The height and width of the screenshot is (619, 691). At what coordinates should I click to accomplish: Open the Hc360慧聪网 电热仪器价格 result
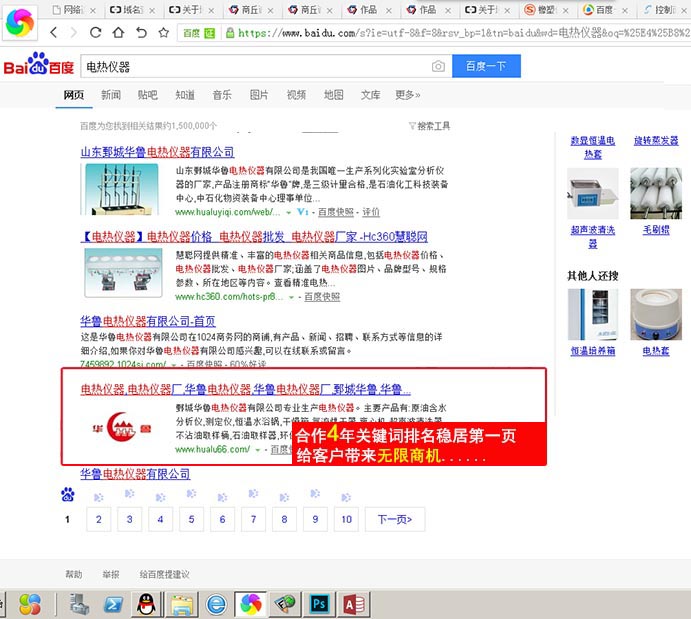tap(254, 237)
